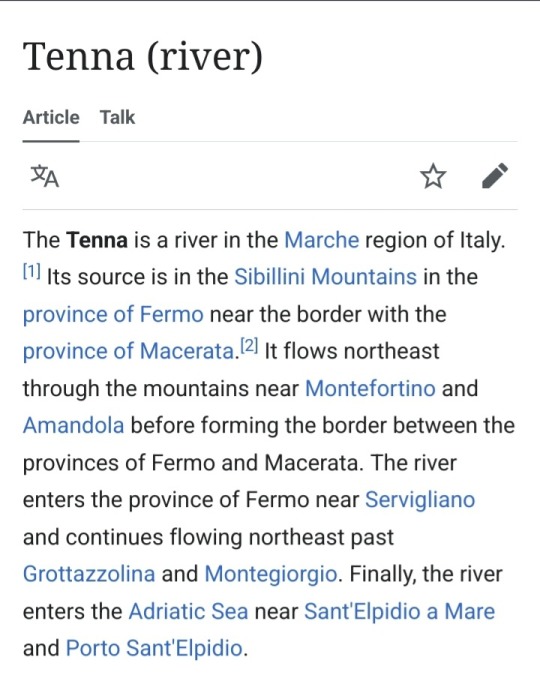This screenshot has width=540, height=675.
Task: Open the Marche link
Action: [x=321, y=240]
